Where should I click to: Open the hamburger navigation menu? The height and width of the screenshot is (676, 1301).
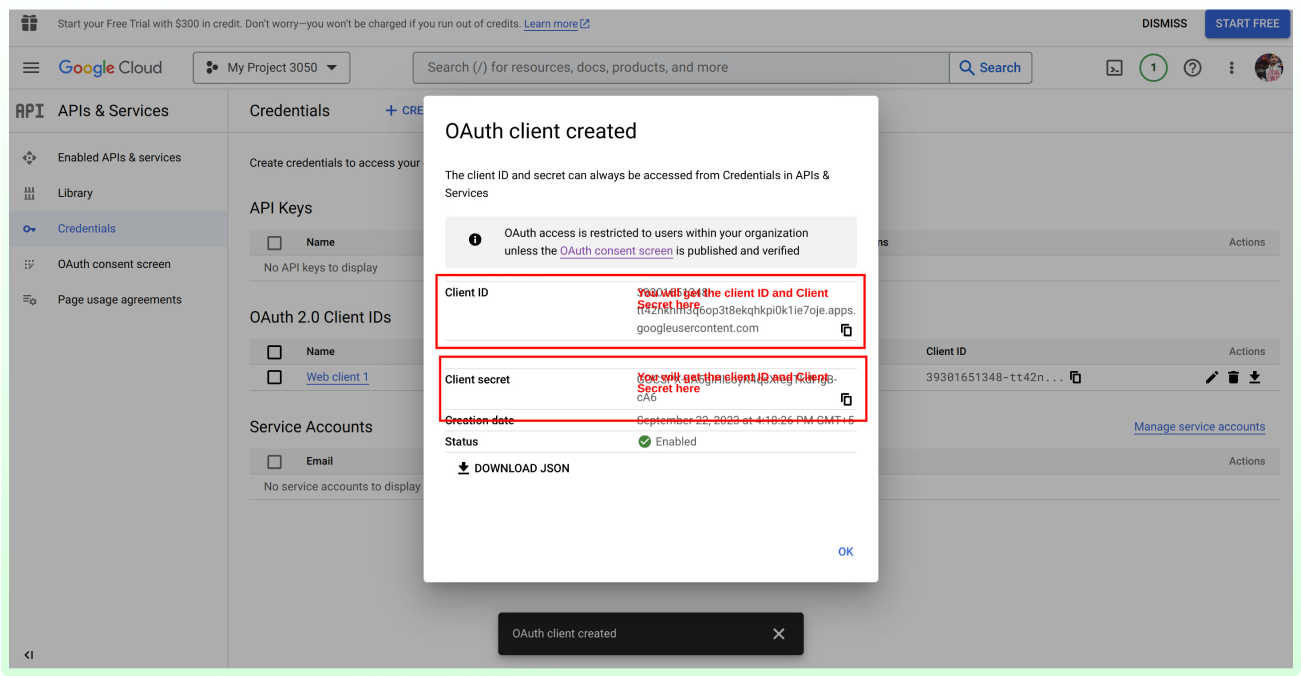point(31,68)
